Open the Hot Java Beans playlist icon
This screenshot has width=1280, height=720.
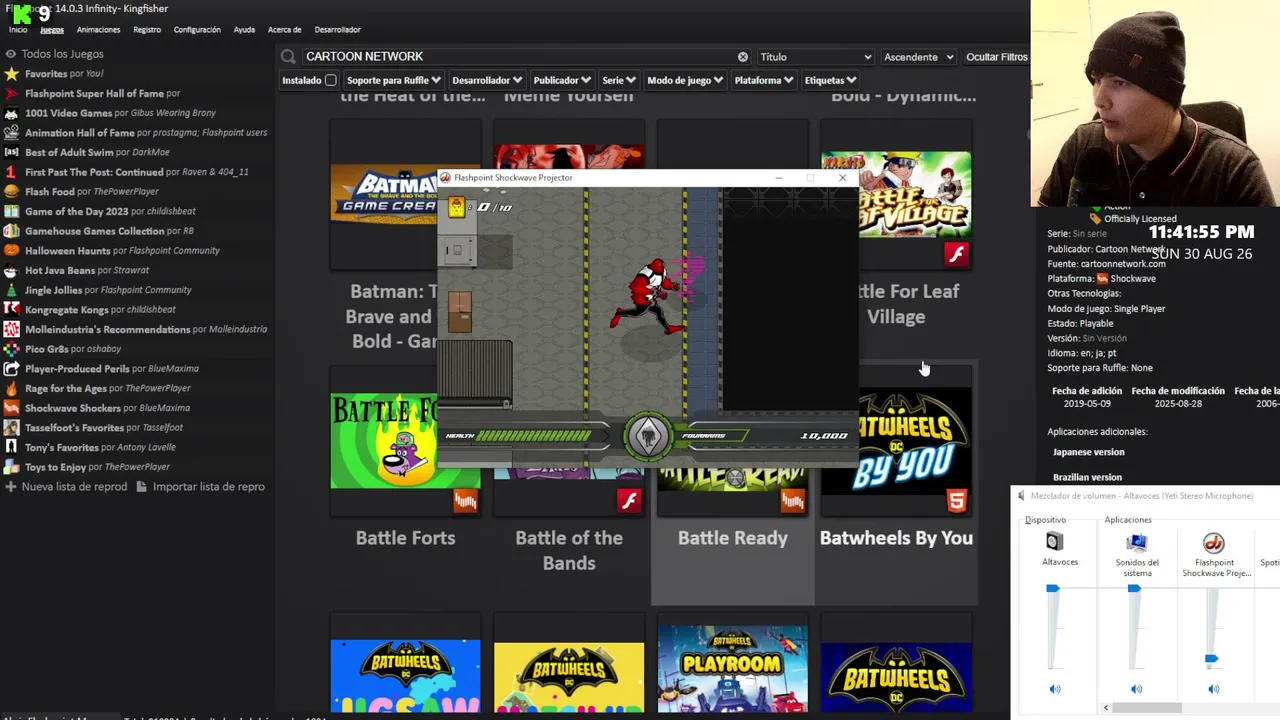pyautogui.click(x=11, y=270)
